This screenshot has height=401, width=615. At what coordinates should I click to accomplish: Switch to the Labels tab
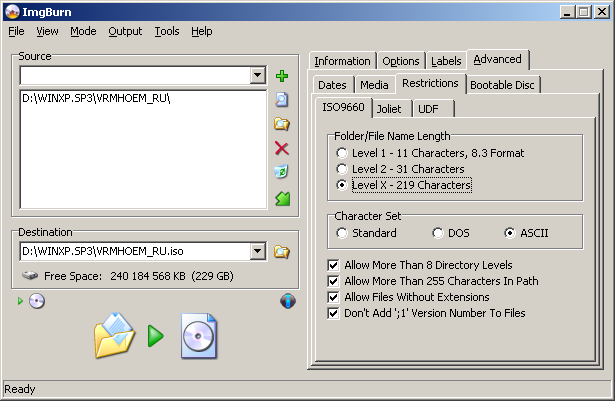click(446, 61)
